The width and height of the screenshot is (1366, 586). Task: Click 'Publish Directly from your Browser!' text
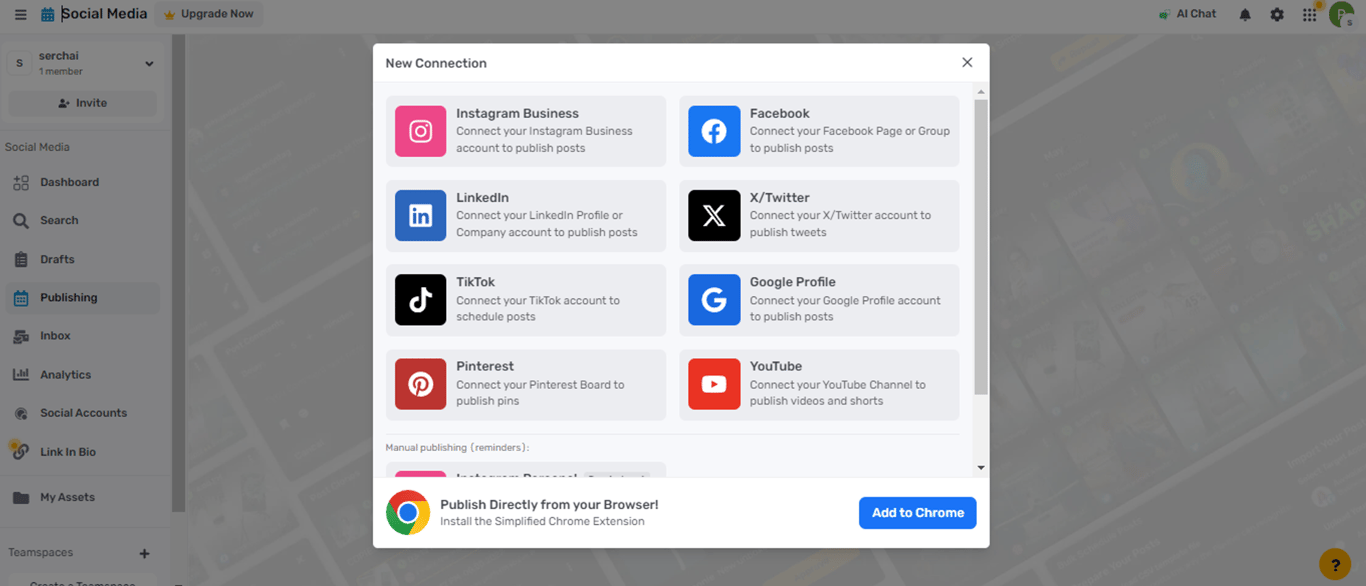tap(549, 505)
